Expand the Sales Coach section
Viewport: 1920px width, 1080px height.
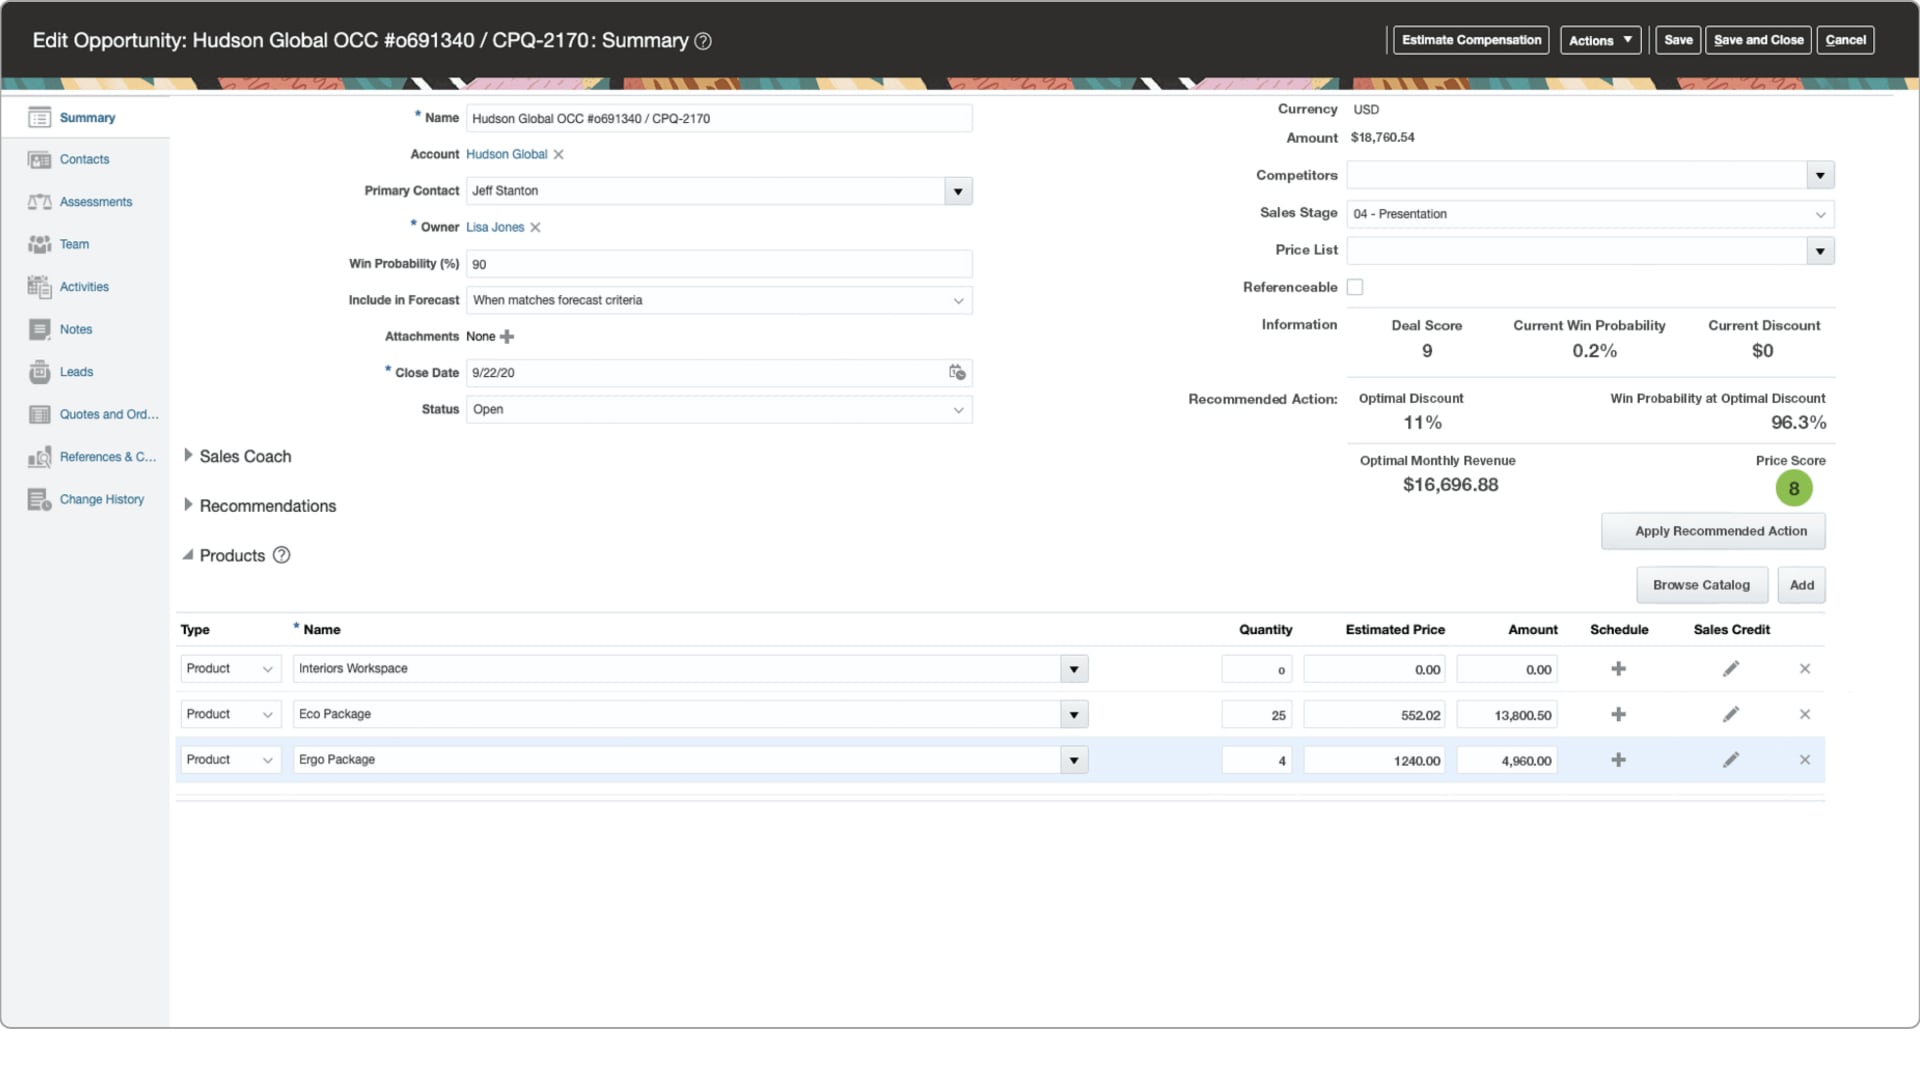tap(188, 456)
